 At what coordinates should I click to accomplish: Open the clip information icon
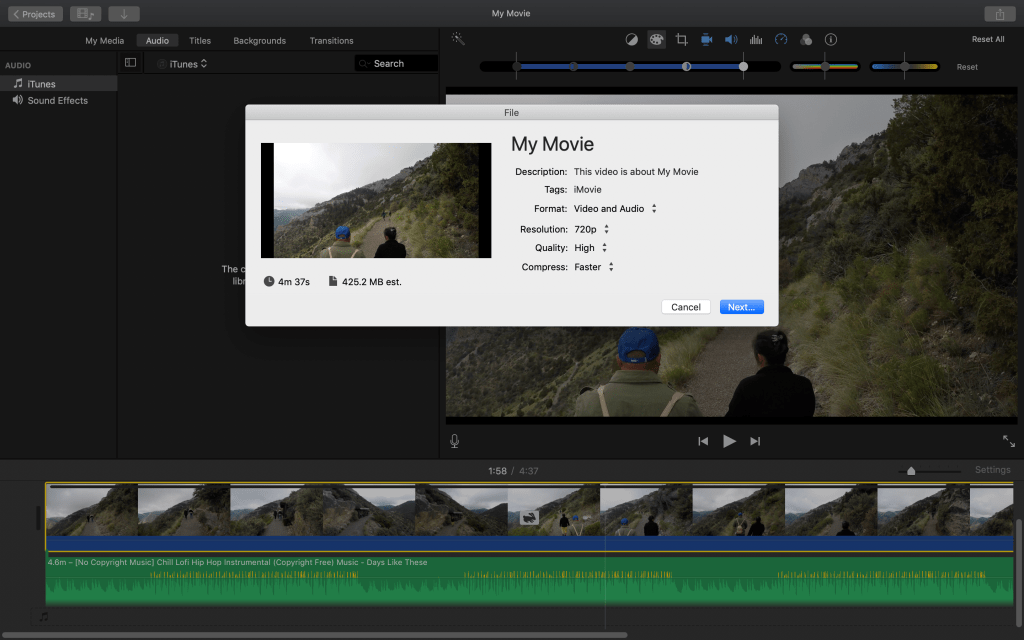click(x=831, y=40)
